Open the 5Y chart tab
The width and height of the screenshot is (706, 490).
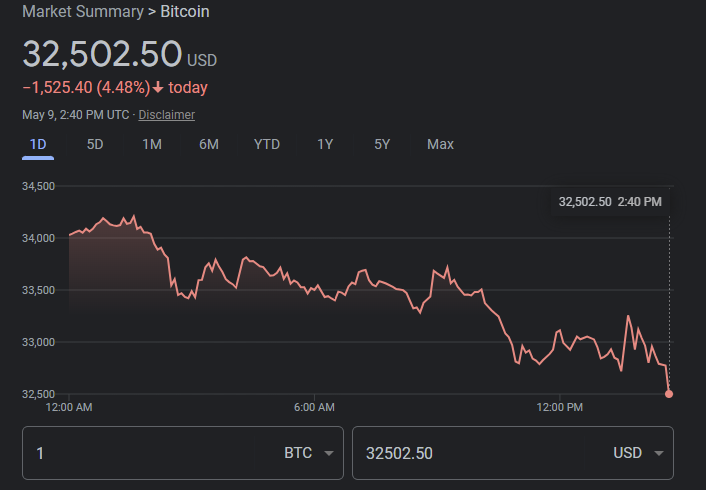tap(382, 145)
